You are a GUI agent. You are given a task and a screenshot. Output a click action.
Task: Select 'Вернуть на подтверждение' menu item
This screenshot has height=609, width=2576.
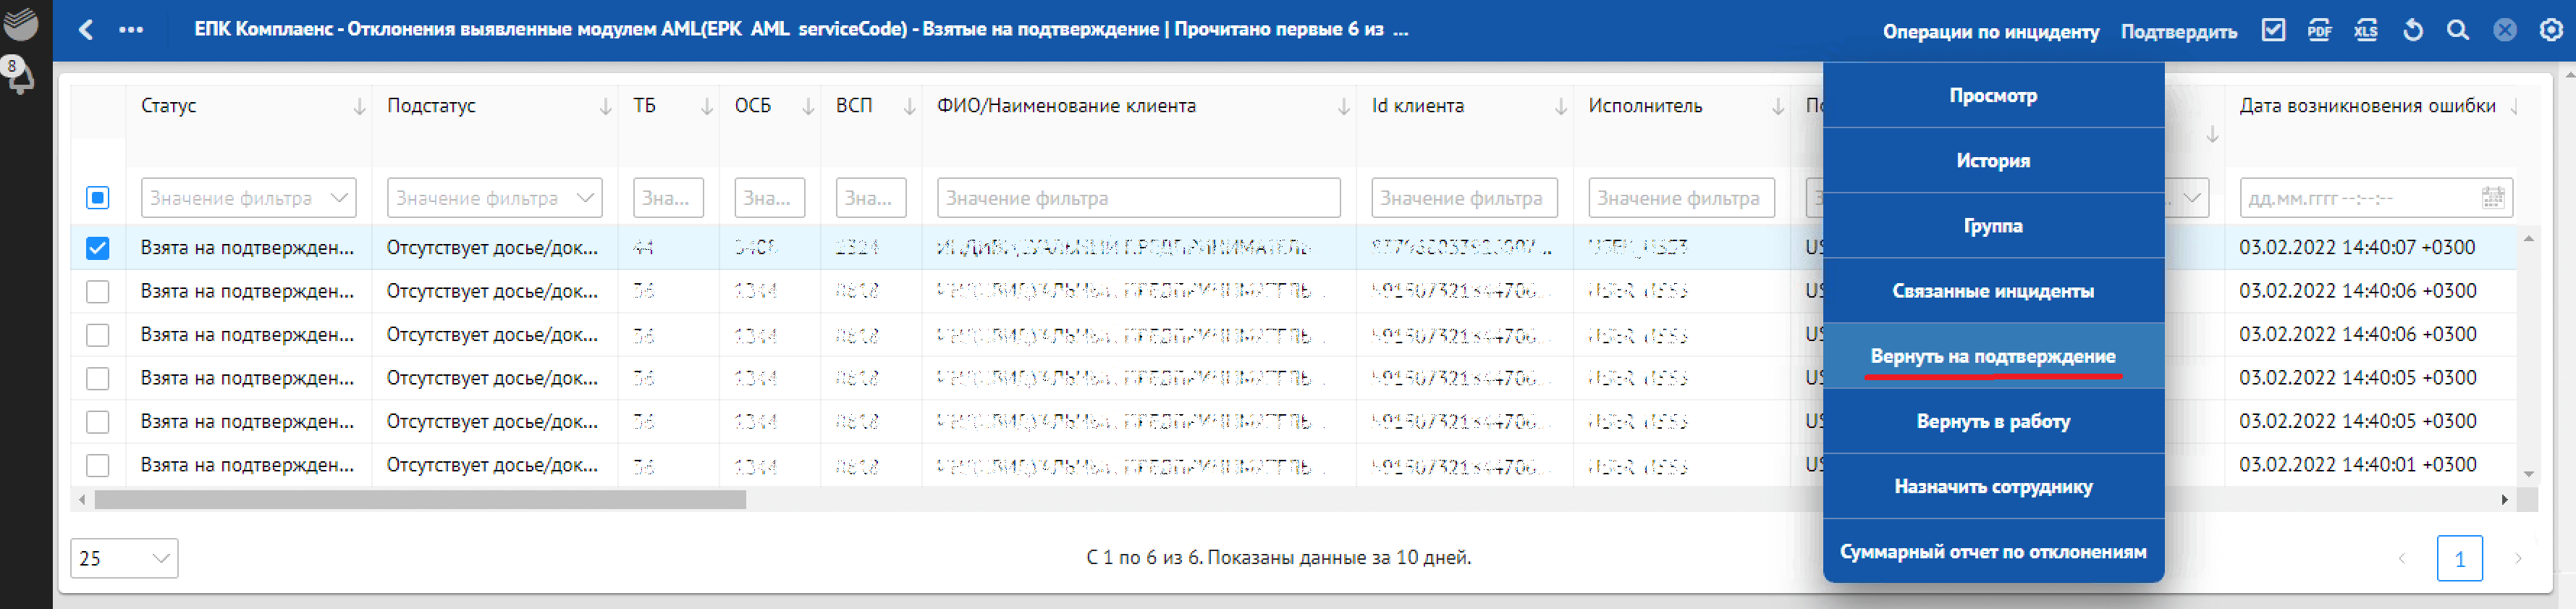[x=1992, y=356]
